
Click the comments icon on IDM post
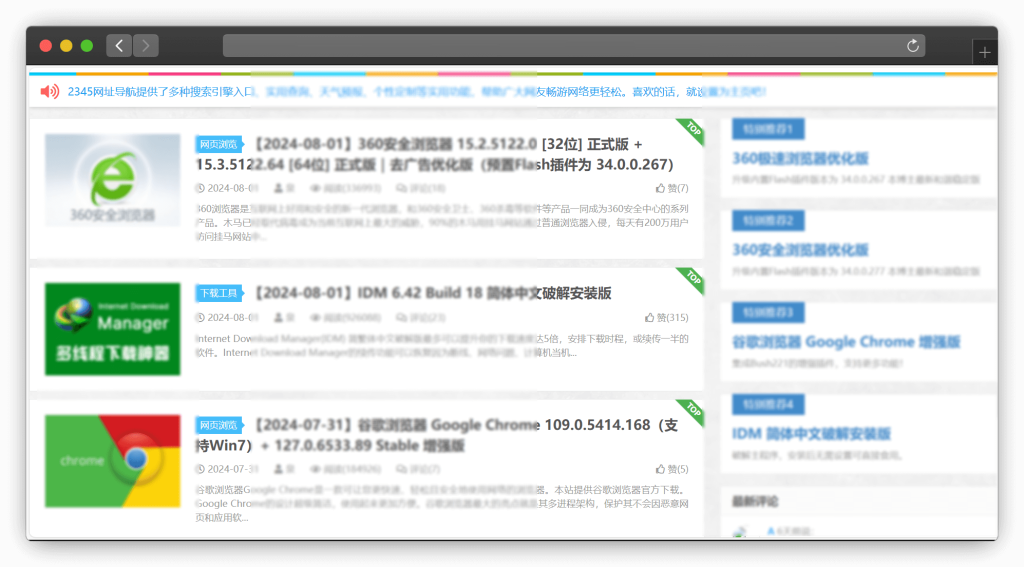(x=401, y=317)
